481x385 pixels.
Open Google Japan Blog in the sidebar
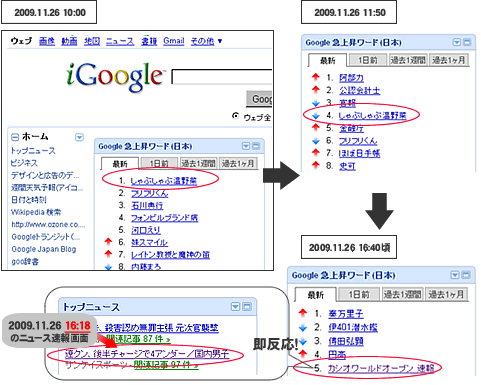(x=44, y=249)
